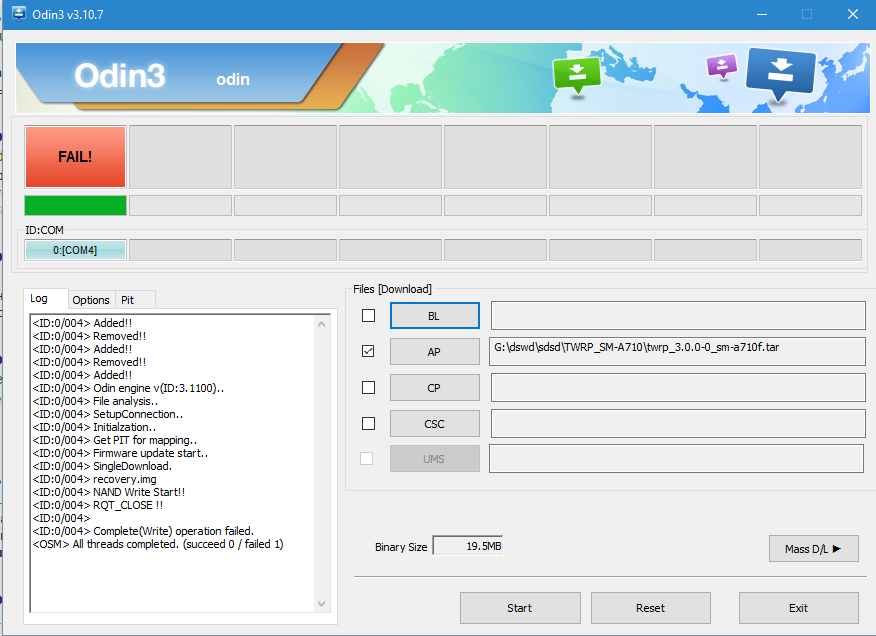The height and width of the screenshot is (636, 876).
Task: Switch to the Options tab
Action: click(91, 300)
